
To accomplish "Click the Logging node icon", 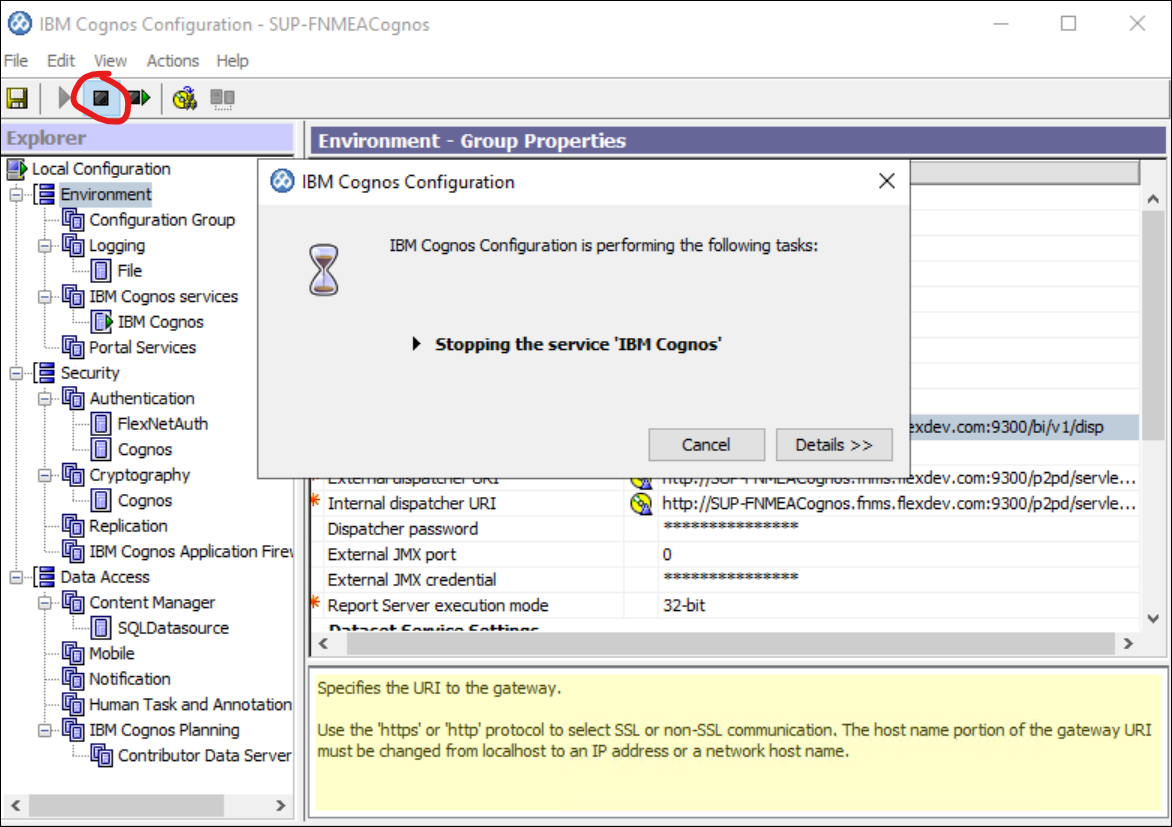I will click(x=73, y=245).
